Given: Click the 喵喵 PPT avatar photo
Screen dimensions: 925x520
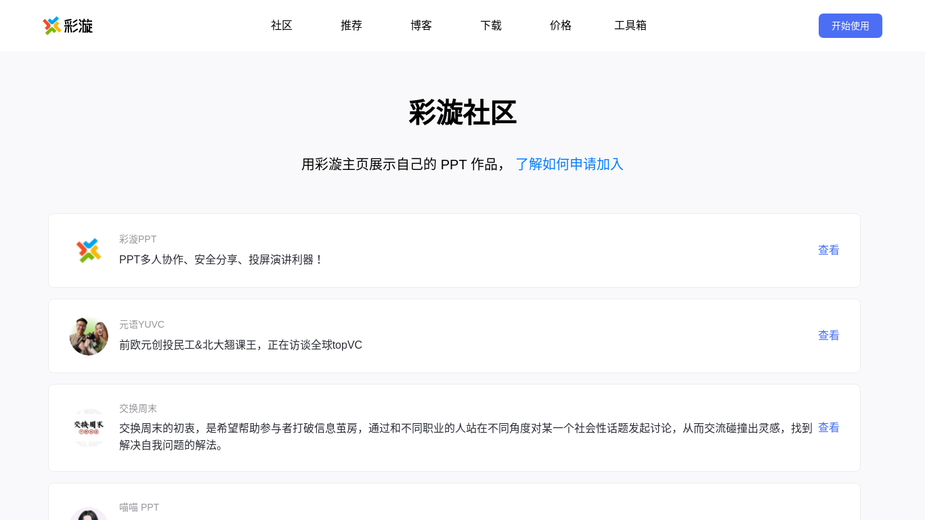Looking at the screenshot, I should click(x=88, y=514).
